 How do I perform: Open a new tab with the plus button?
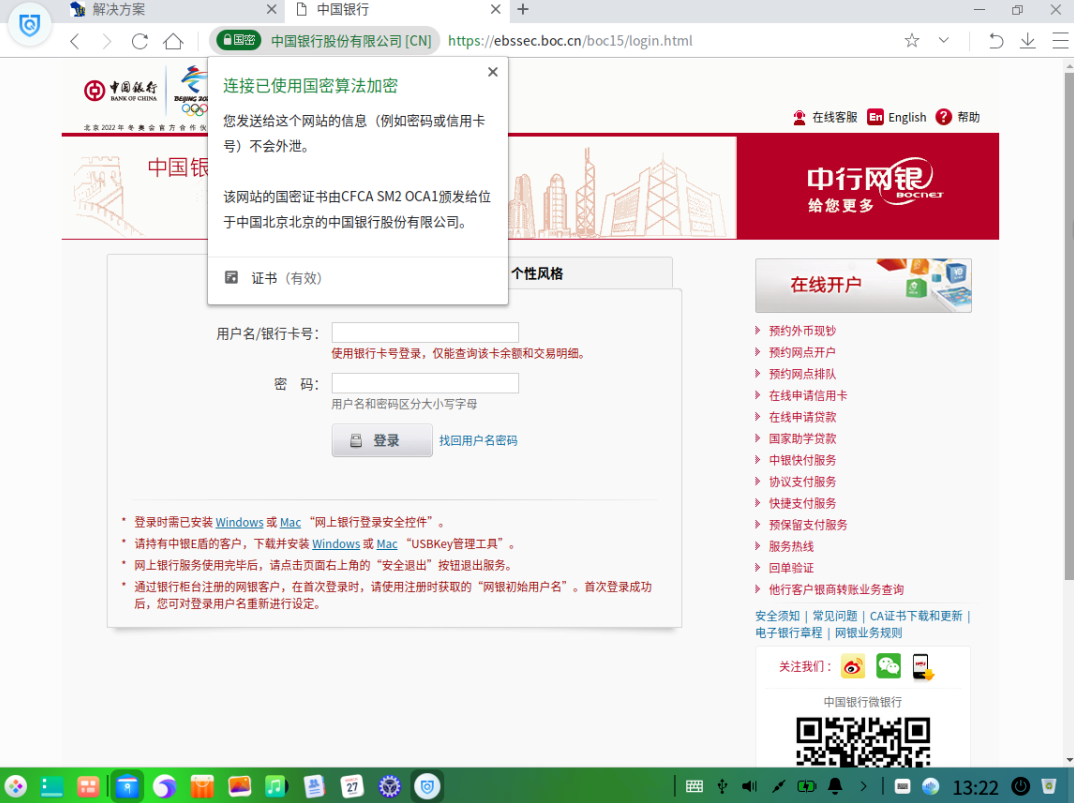[x=523, y=9]
